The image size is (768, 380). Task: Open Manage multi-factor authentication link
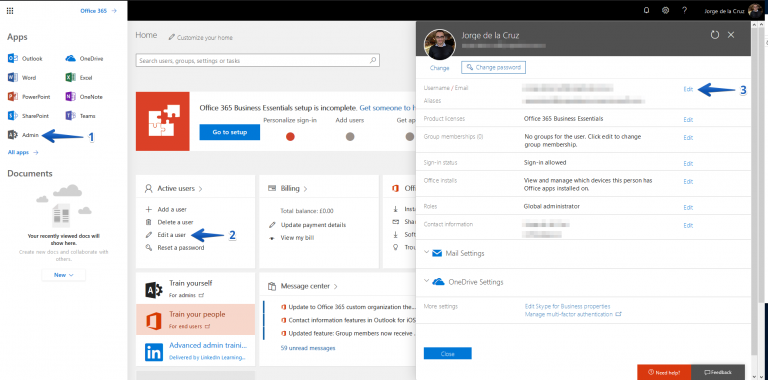(573, 314)
